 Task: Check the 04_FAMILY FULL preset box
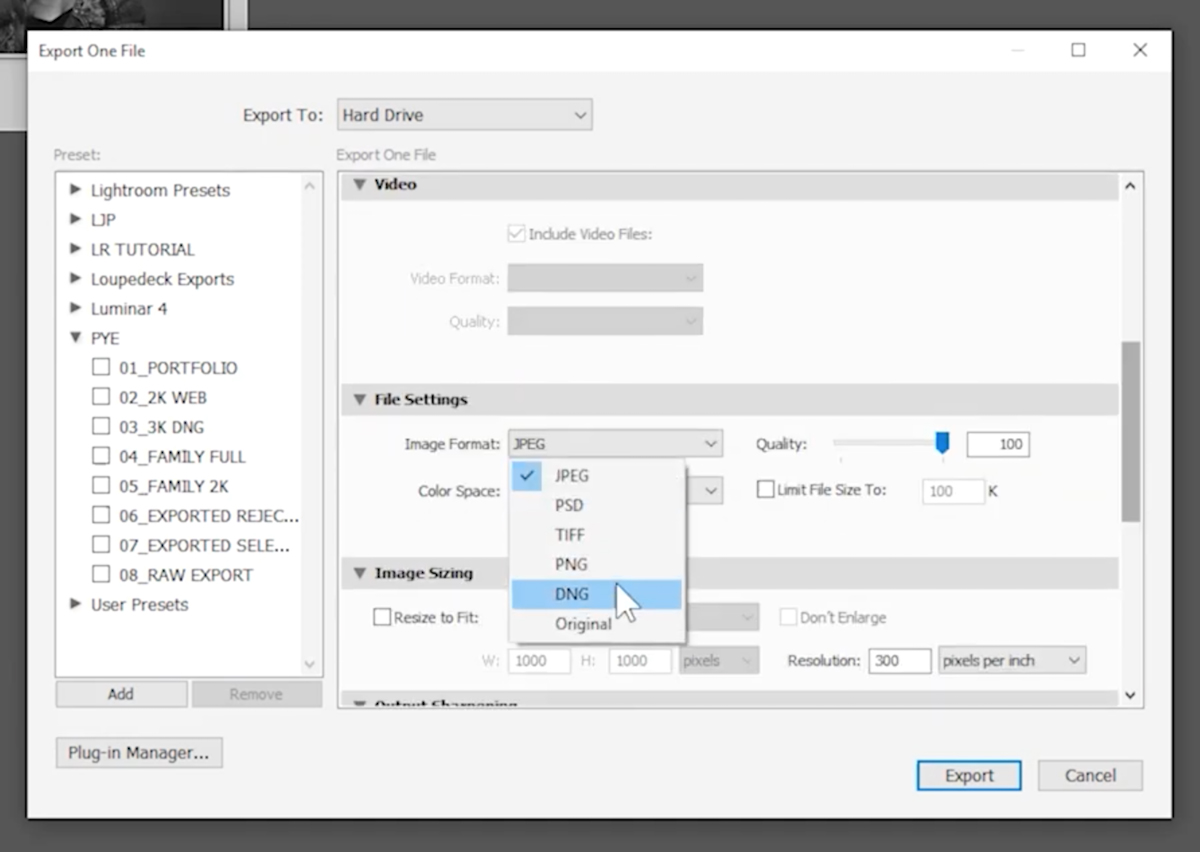(101, 456)
